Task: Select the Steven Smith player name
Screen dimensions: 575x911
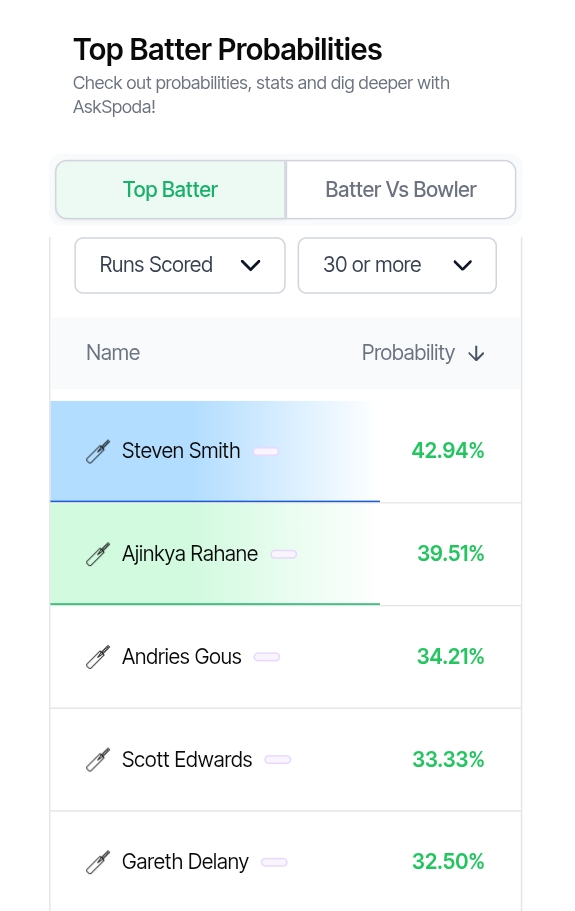Action: [181, 451]
